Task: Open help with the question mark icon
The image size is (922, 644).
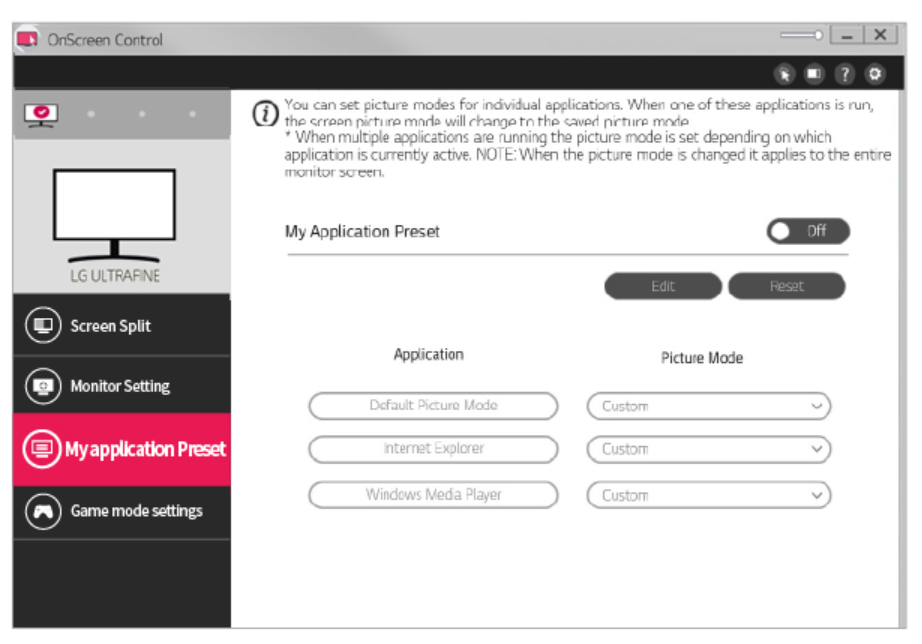Action: 845,74
